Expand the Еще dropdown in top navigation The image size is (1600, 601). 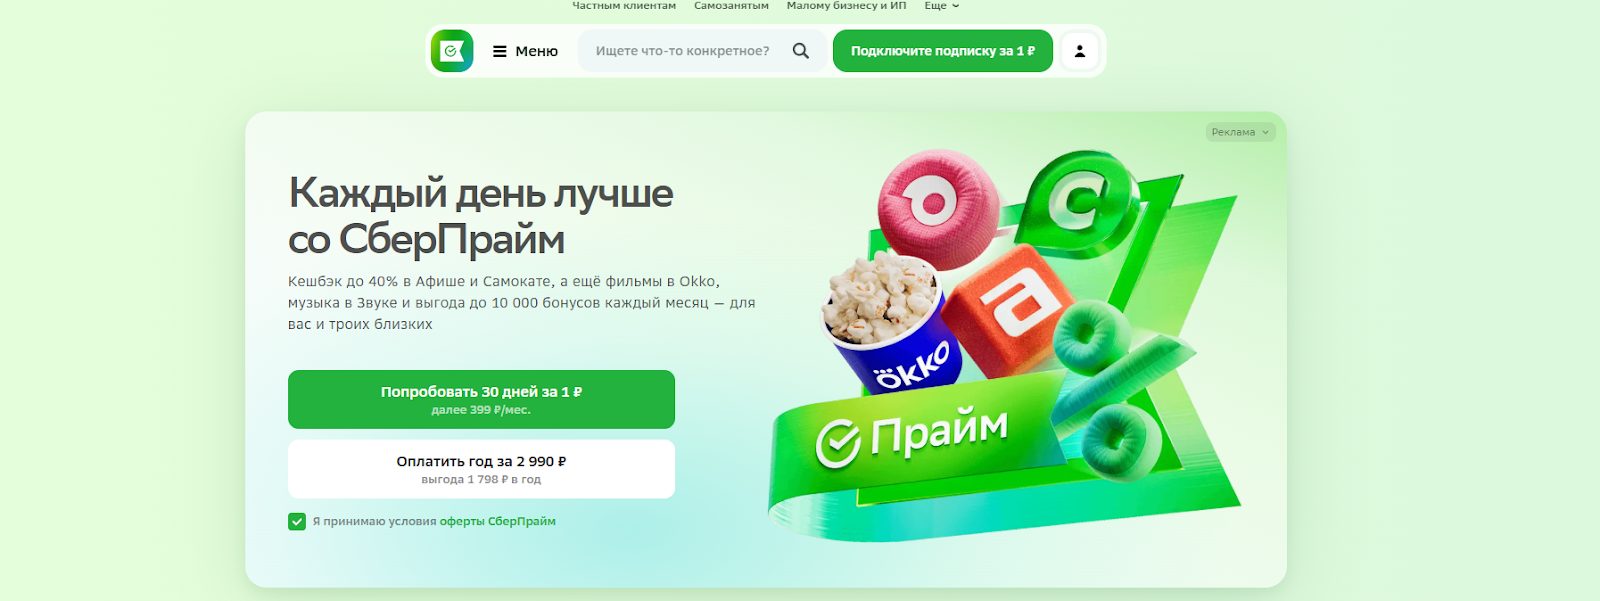tap(941, 6)
